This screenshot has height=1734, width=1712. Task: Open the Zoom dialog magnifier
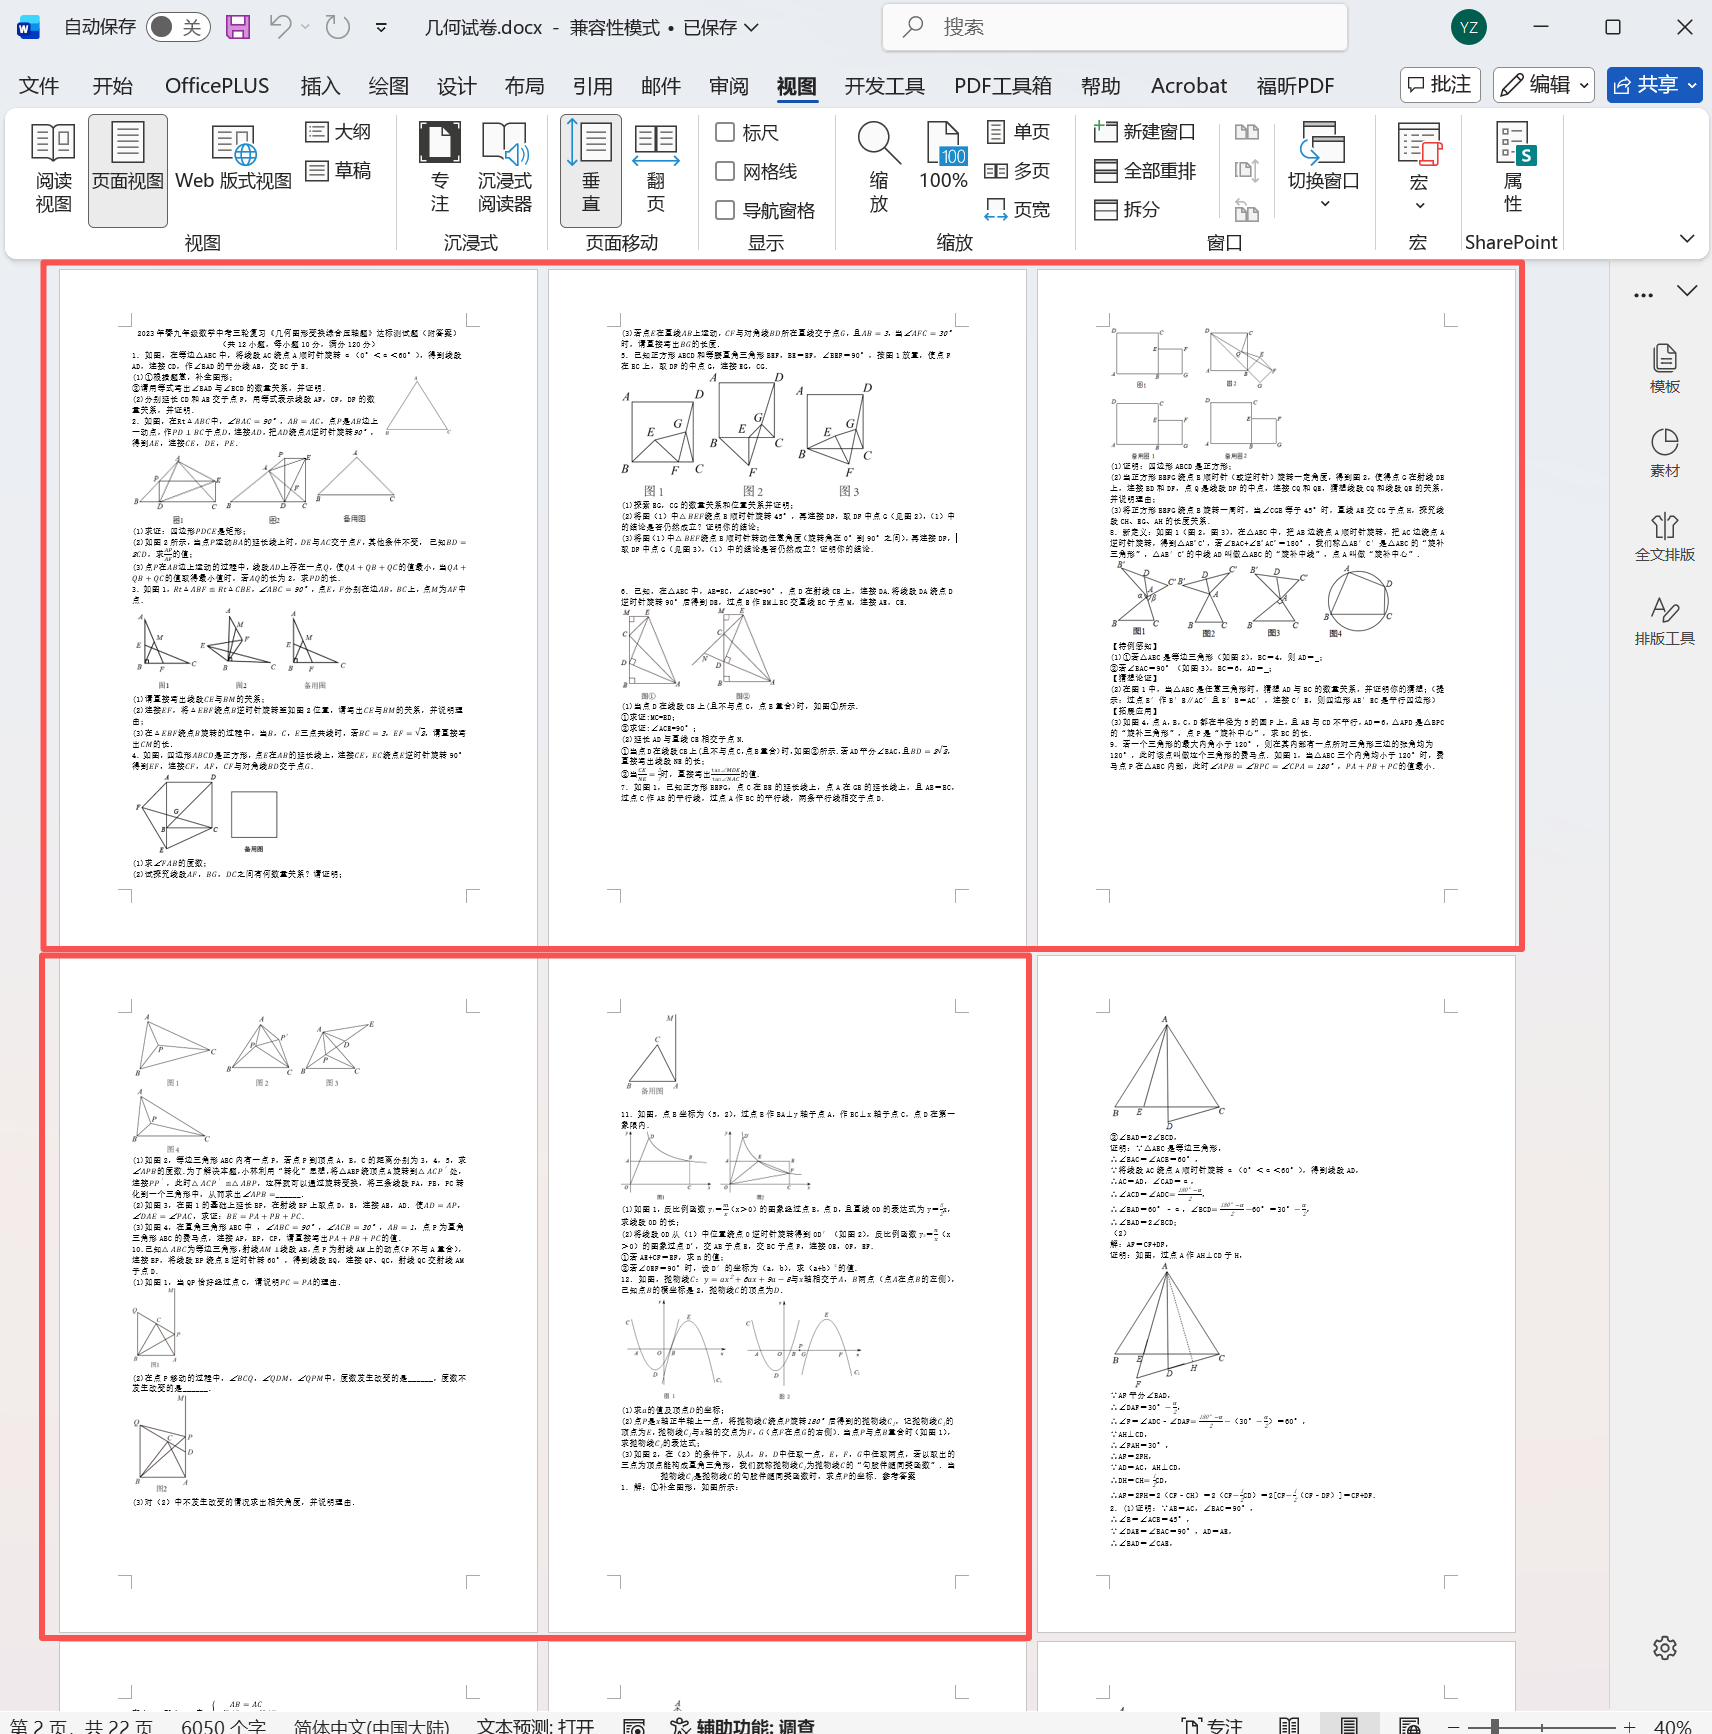point(878,168)
